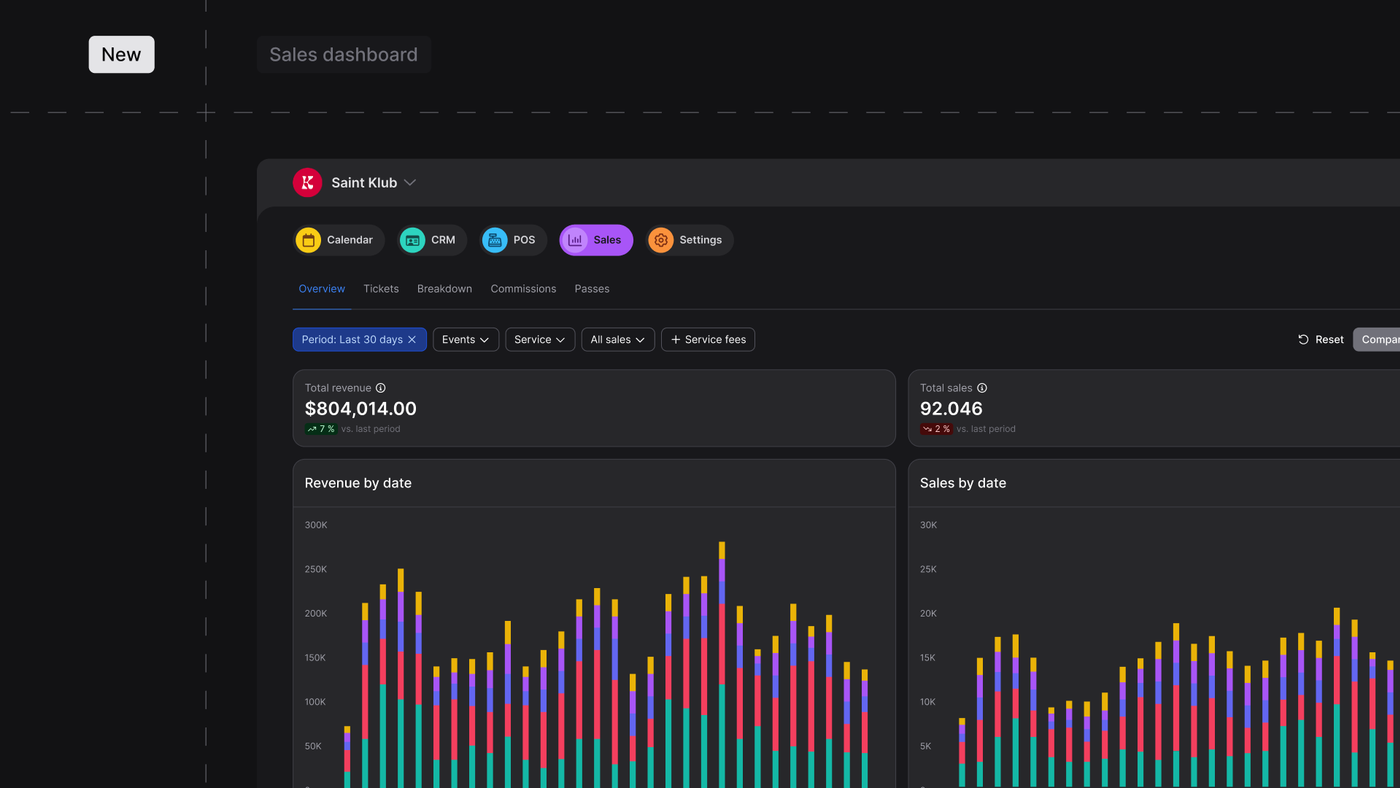Image resolution: width=1400 pixels, height=788 pixels.
Task: Click the Sales dashboard title label
Action: [x=344, y=55]
